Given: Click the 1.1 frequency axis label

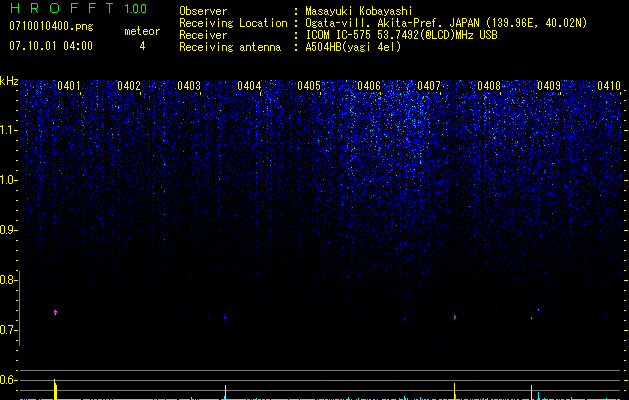Looking at the screenshot, I should pyautogui.click(x=8, y=130).
